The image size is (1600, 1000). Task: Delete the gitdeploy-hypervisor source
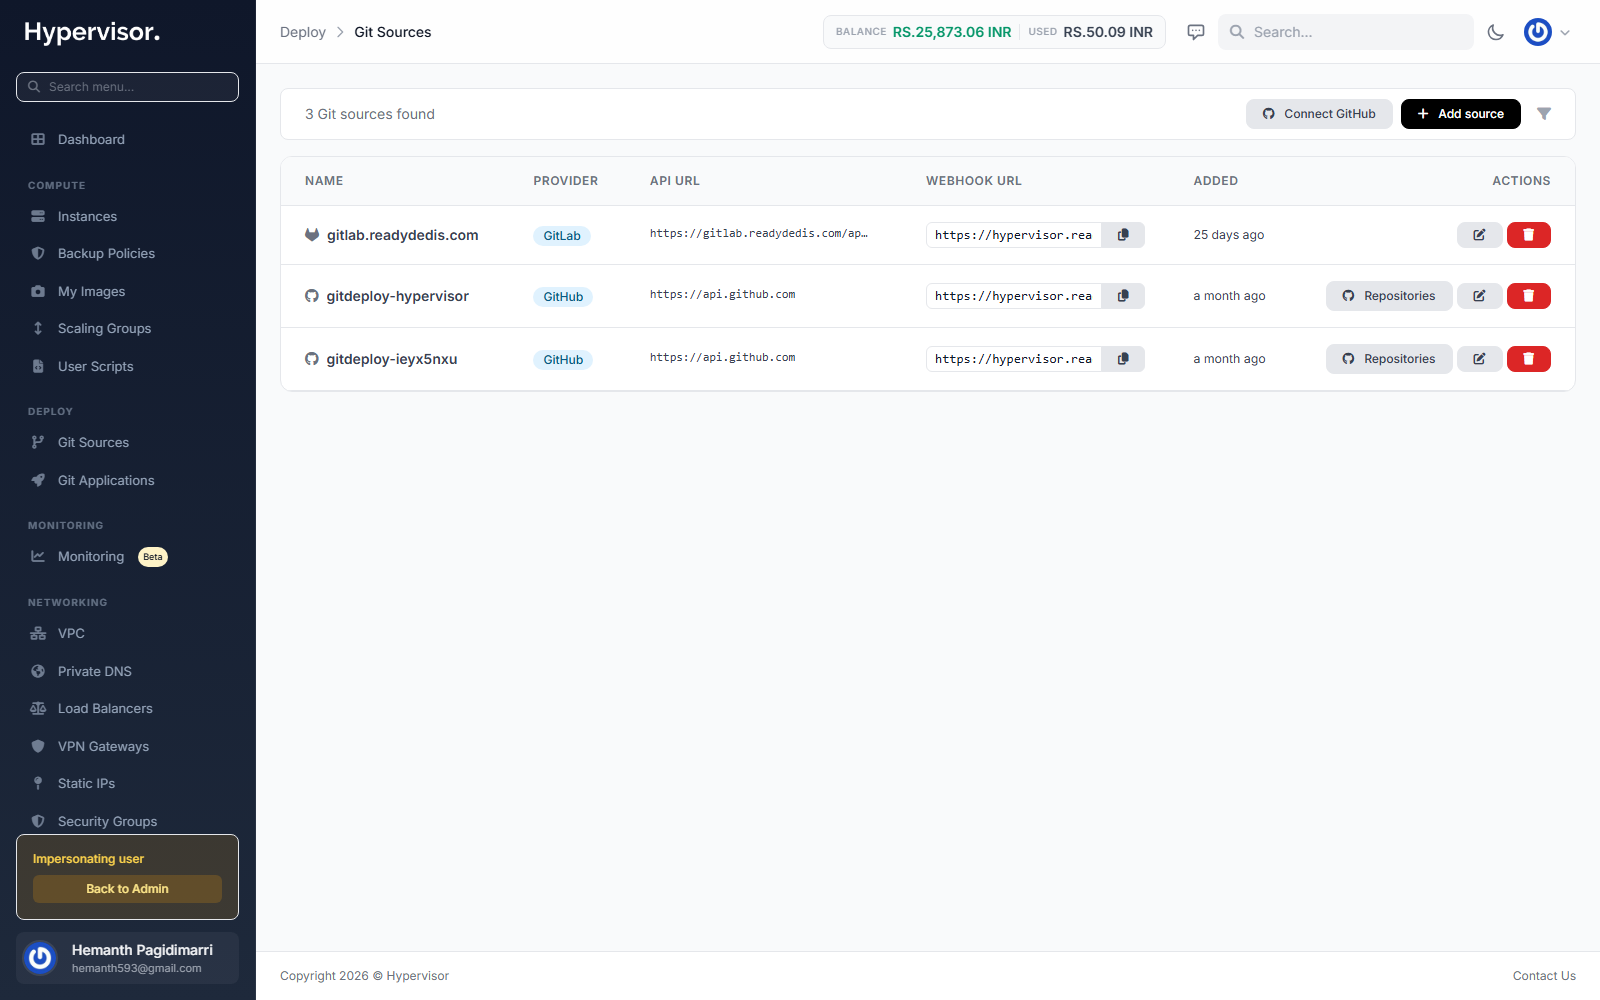(x=1528, y=296)
